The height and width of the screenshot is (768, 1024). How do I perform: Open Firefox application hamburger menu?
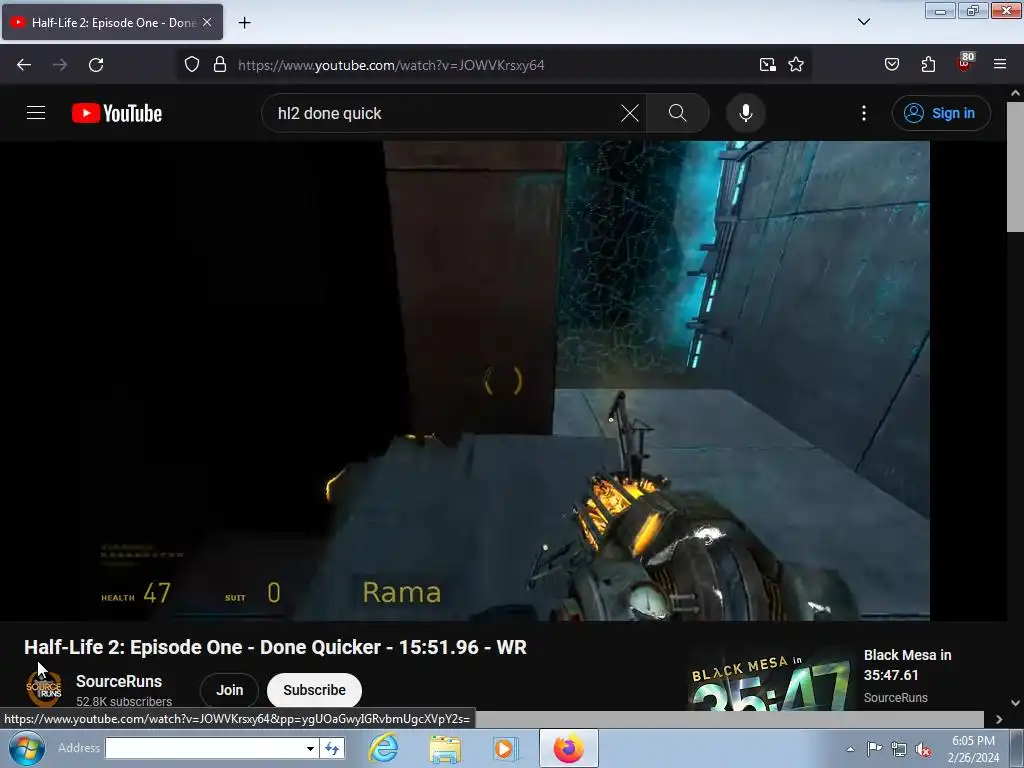pyautogui.click(x=1000, y=64)
